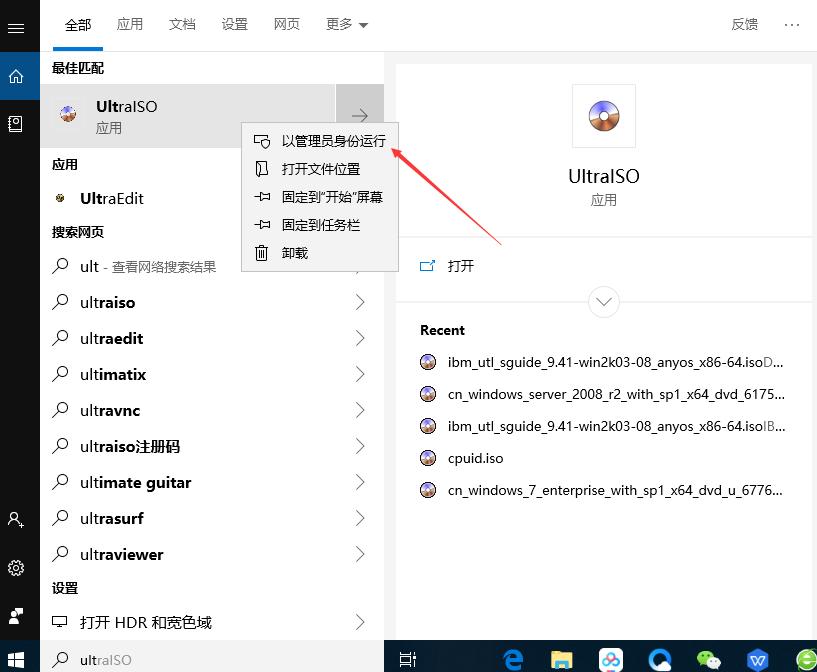817x672 pixels.
Task: Open the home icon in left sidebar
Action: [16, 75]
